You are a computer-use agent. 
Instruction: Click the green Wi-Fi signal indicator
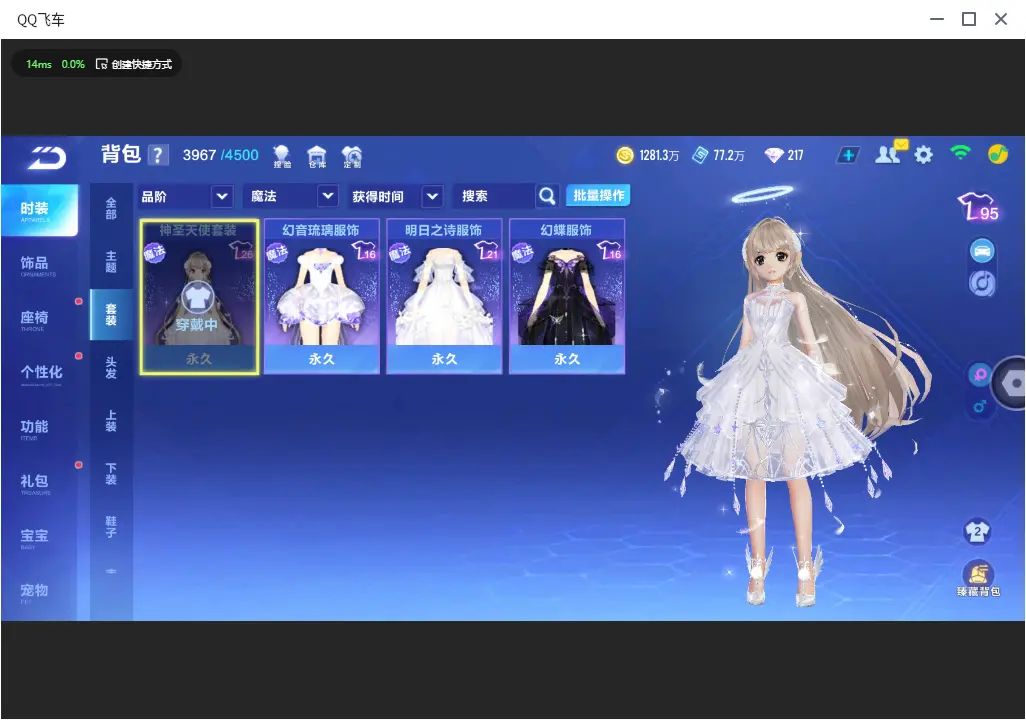(x=960, y=153)
